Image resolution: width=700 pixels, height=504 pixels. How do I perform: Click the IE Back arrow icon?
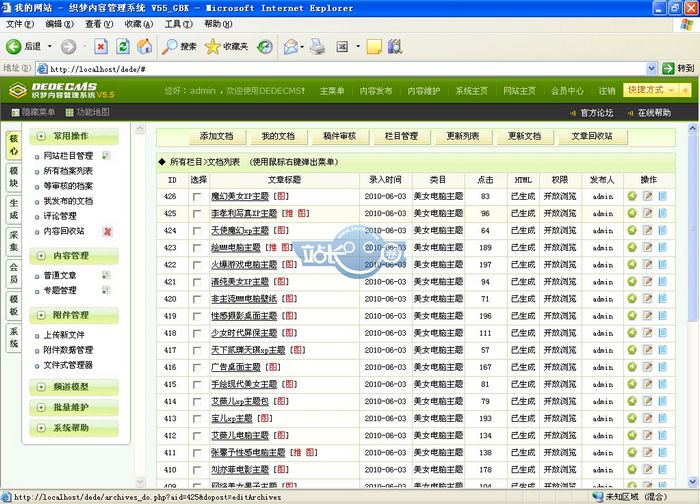(x=13, y=46)
